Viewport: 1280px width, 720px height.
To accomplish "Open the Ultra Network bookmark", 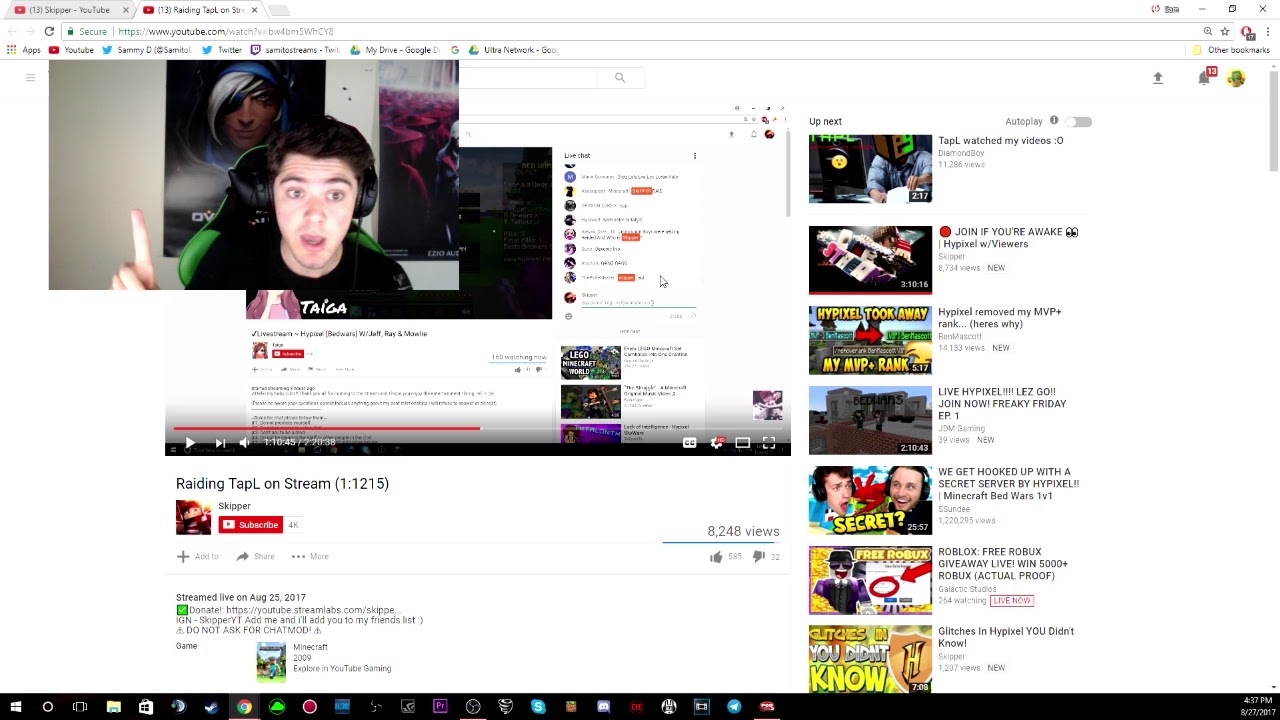I will 513,50.
